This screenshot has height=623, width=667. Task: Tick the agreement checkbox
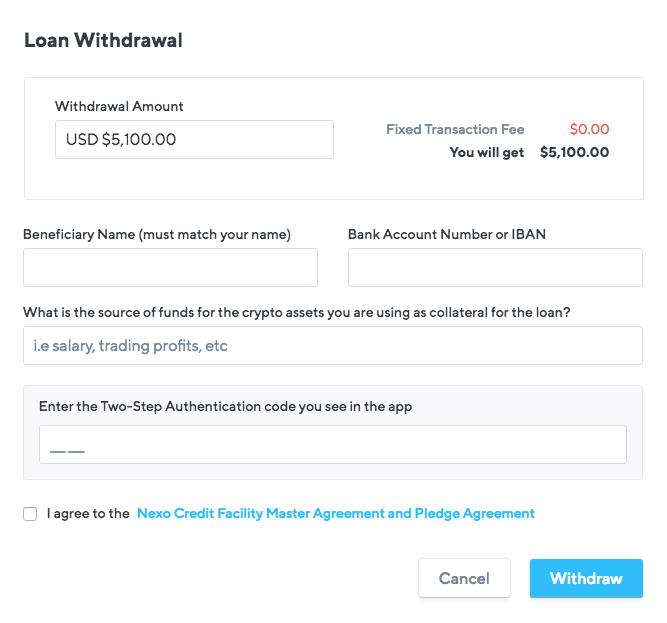click(x=30, y=514)
